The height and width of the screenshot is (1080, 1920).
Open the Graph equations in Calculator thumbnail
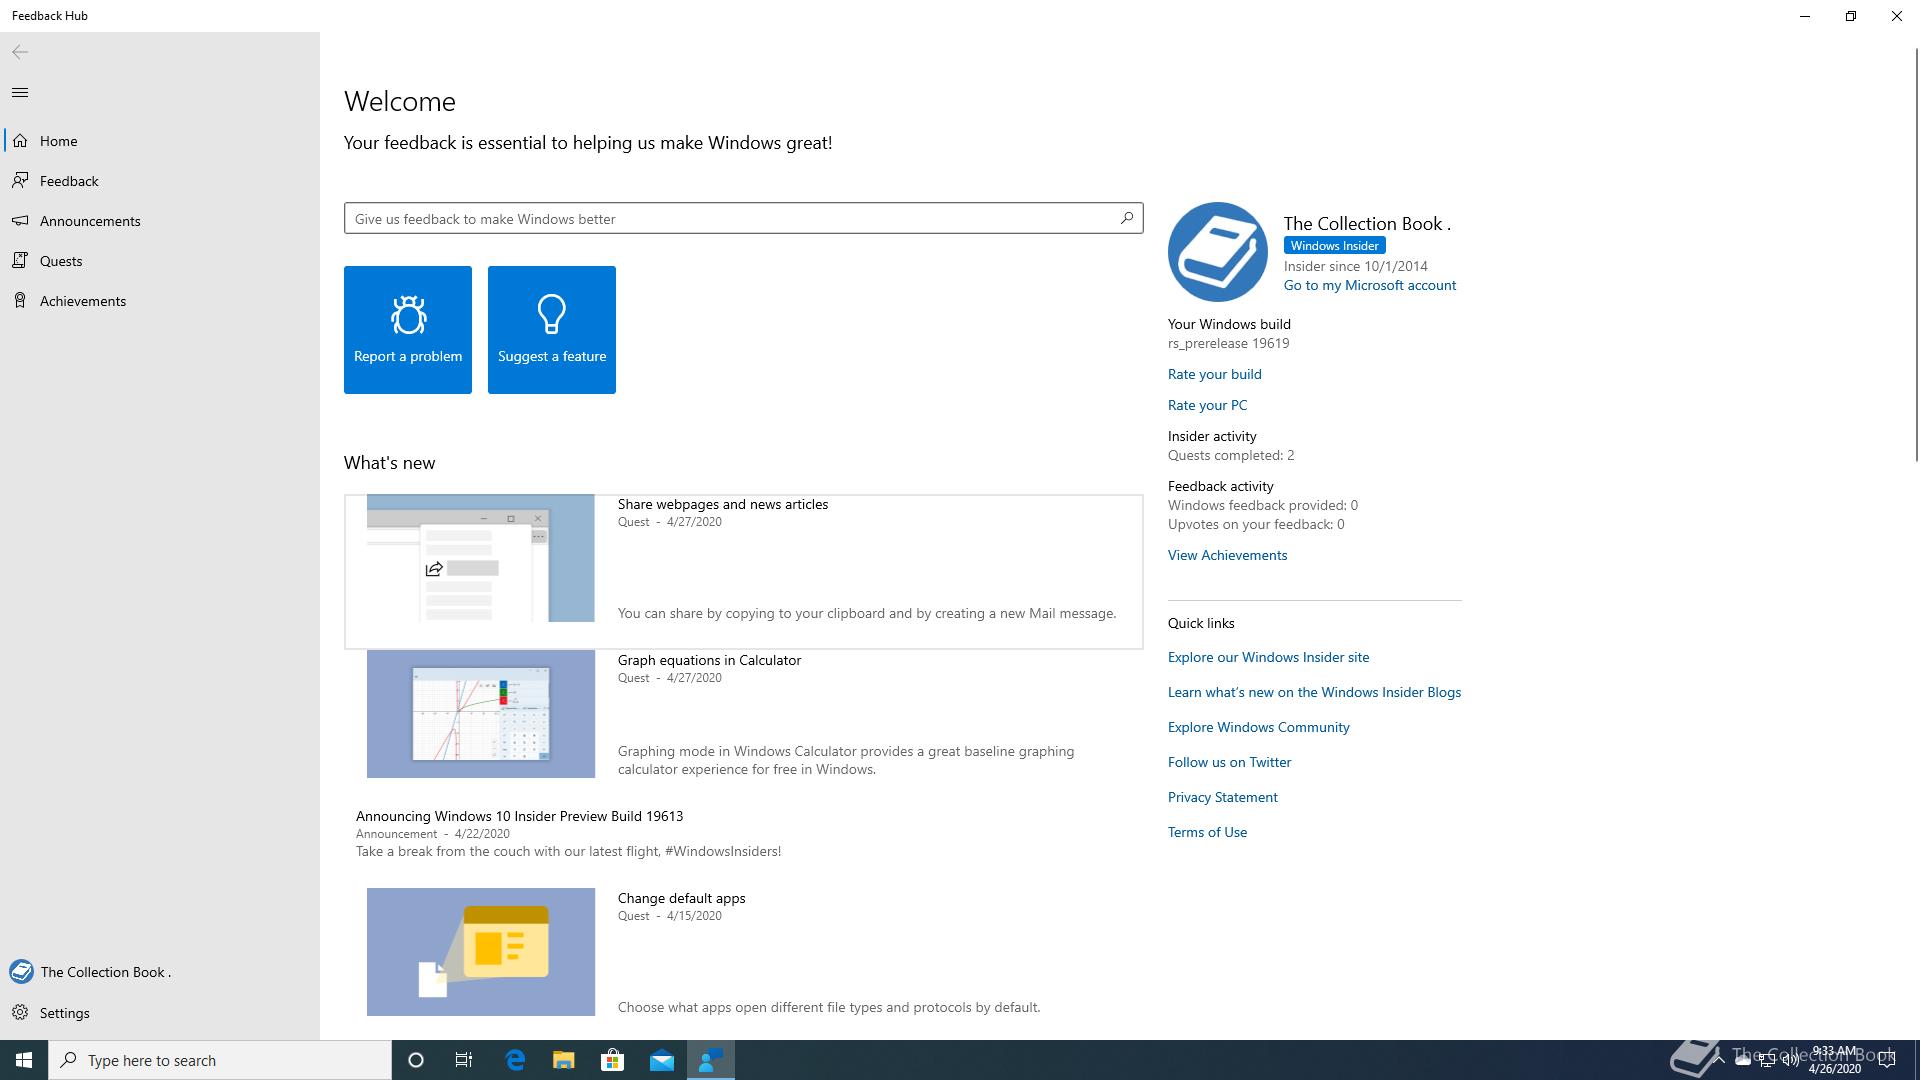[481, 714]
